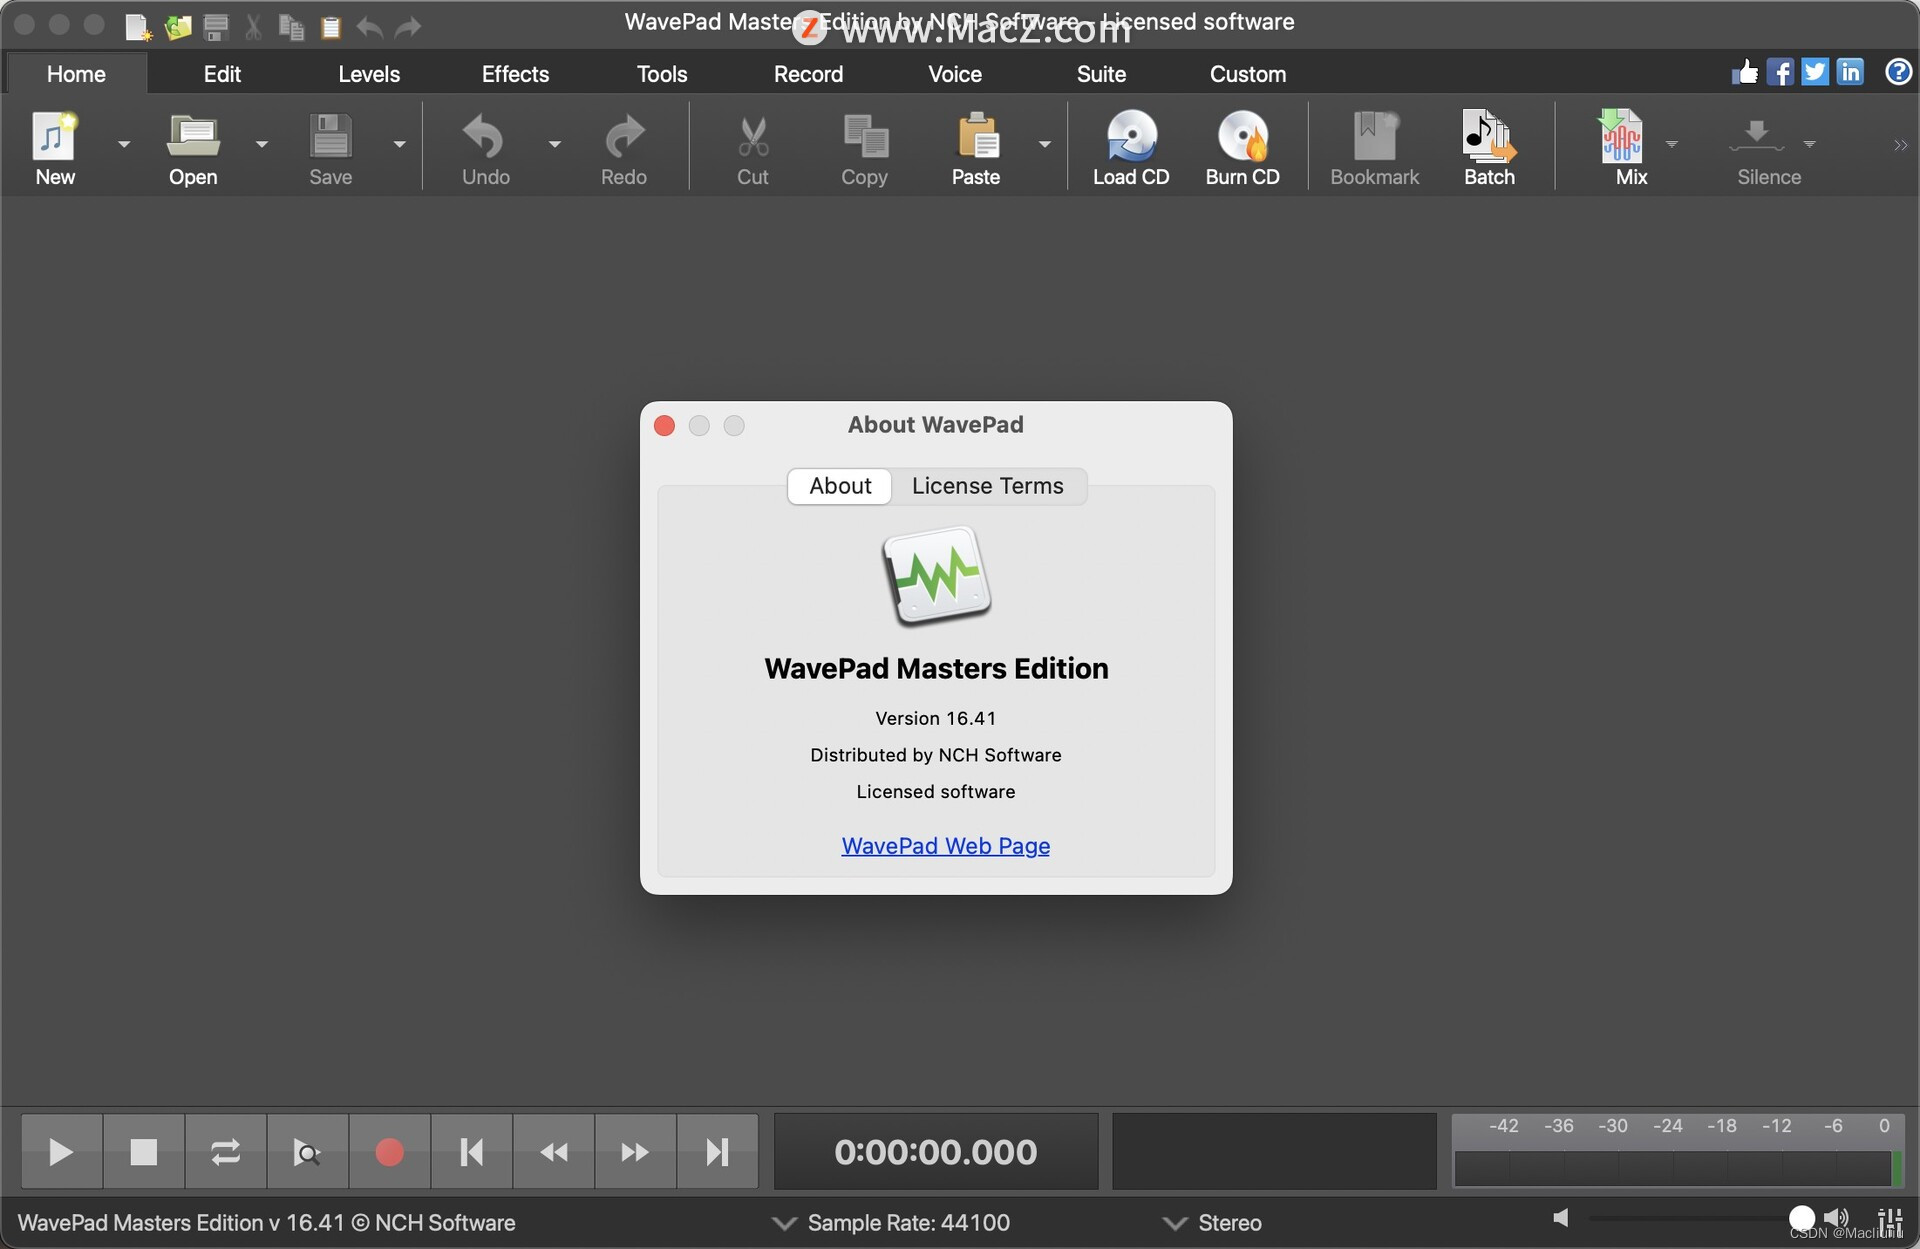Click the title bar paste clipboard icon
This screenshot has width=1920, height=1249.
tap(331, 27)
